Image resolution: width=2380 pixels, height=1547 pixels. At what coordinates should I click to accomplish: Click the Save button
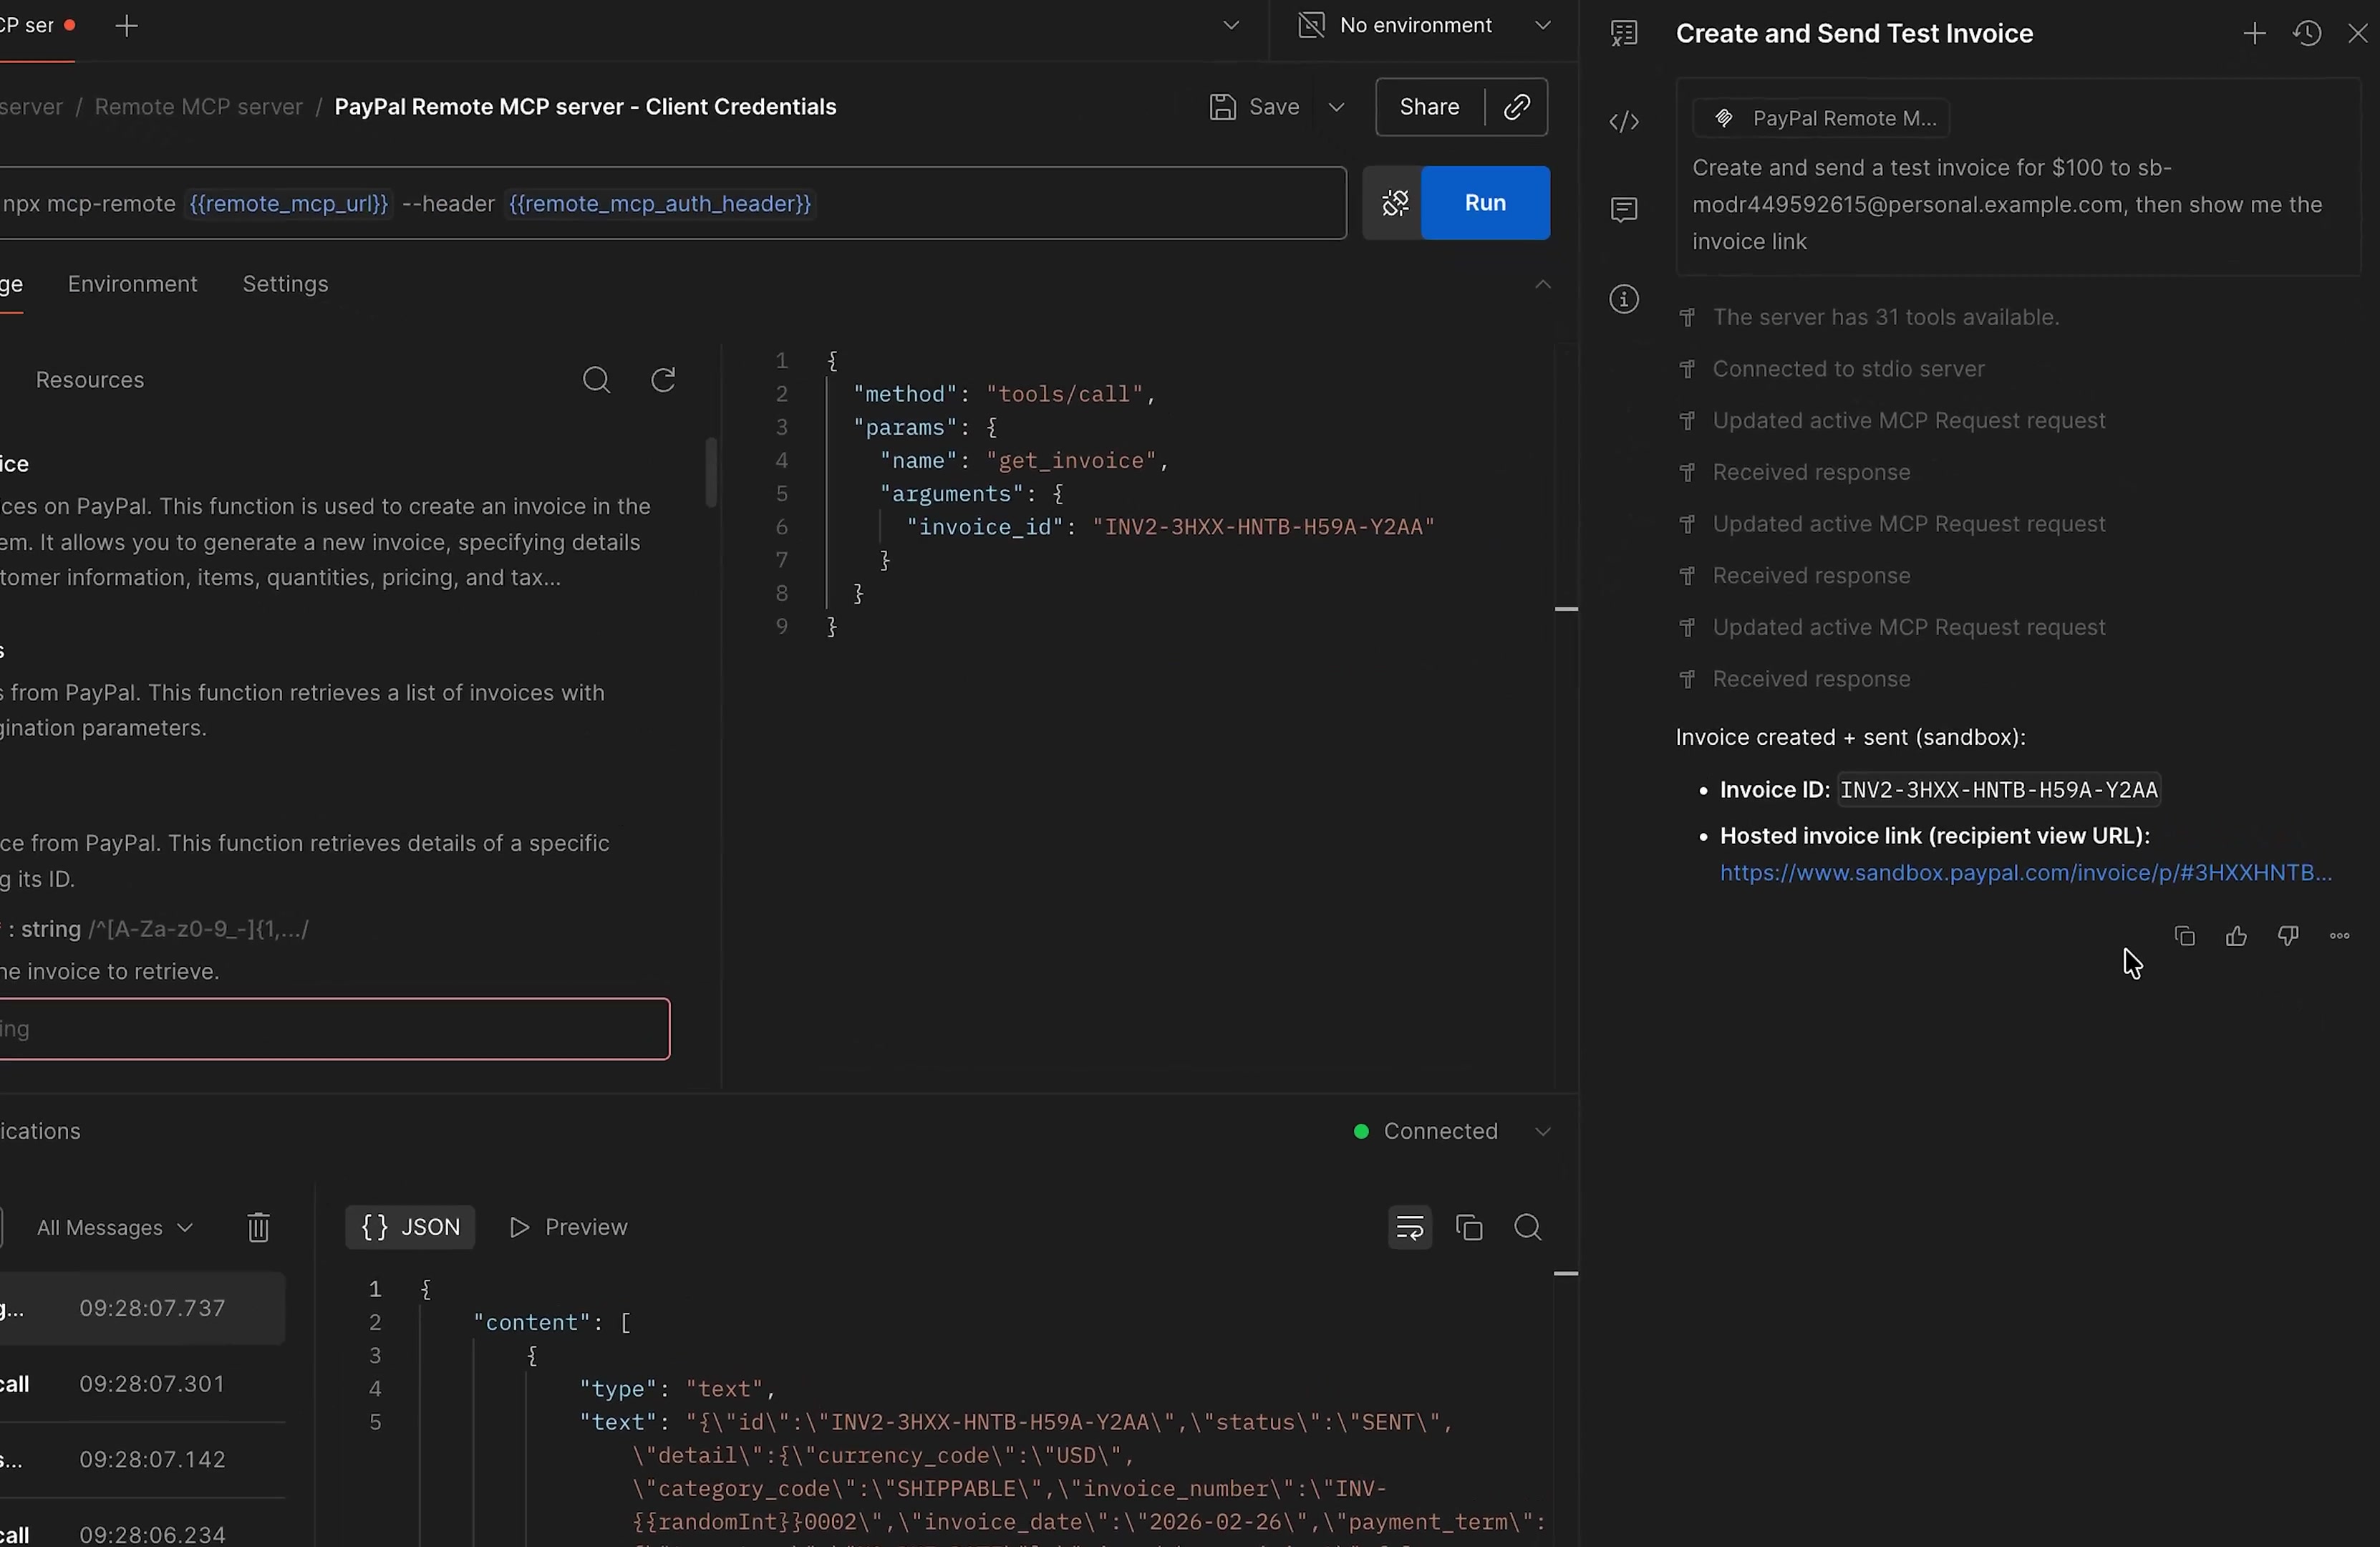tap(1254, 107)
